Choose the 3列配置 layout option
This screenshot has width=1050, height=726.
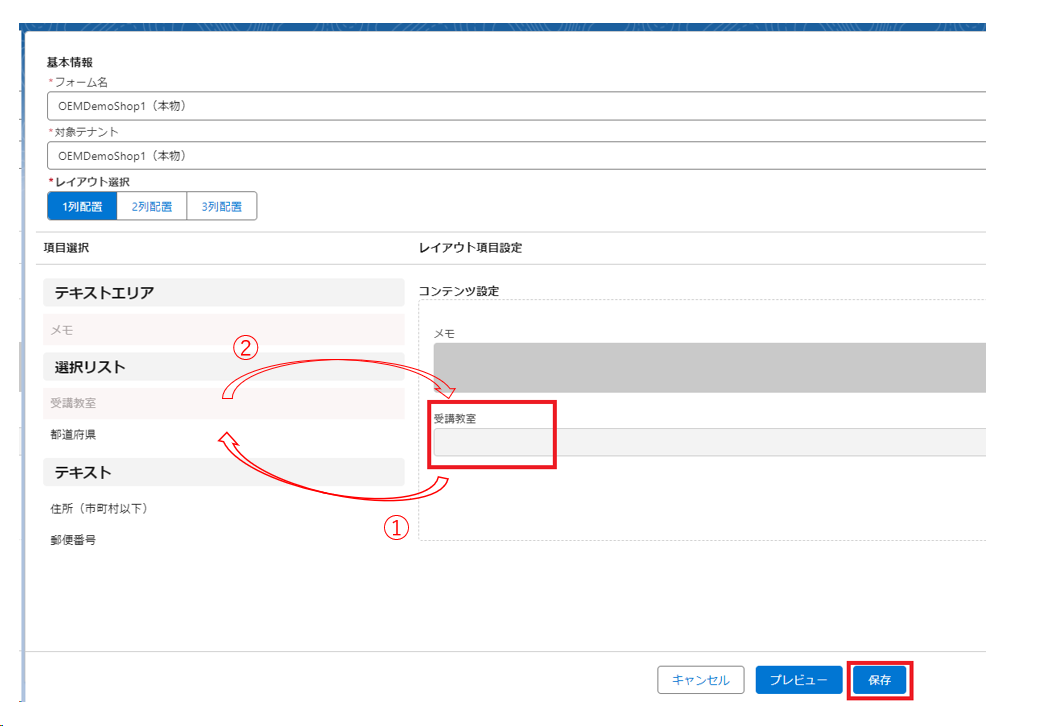pos(222,207)
